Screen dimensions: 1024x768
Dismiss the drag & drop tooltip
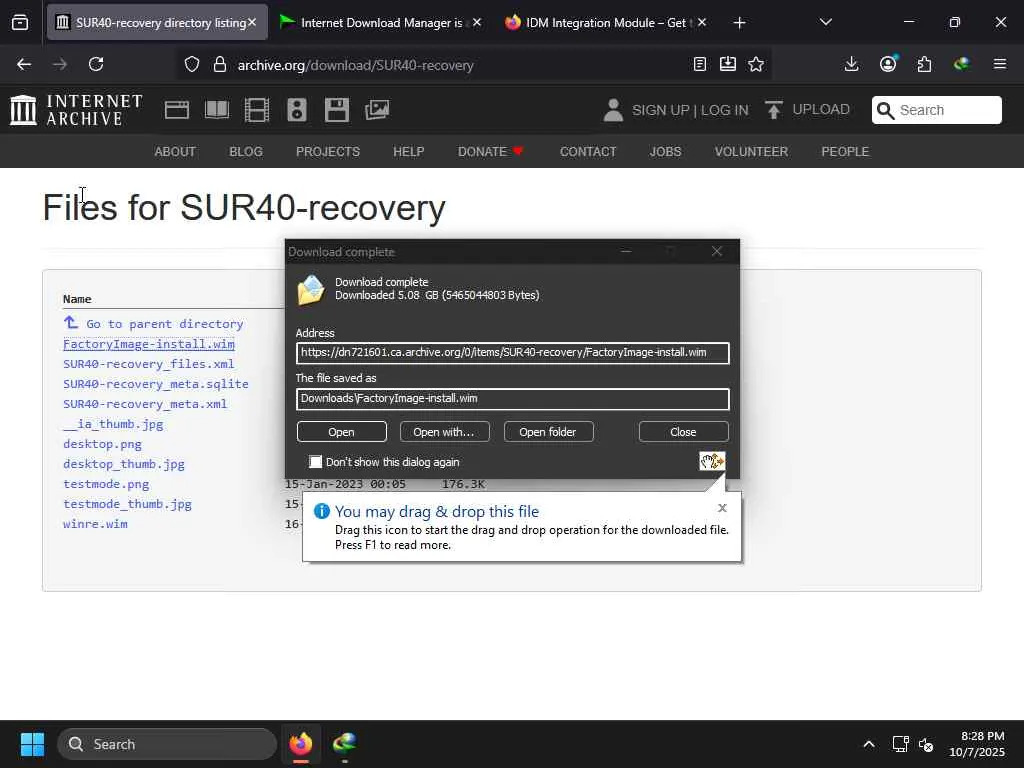coord(722,507)
